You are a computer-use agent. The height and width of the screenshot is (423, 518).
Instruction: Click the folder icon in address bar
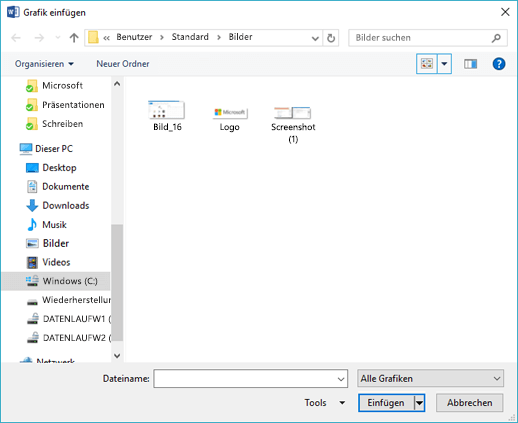click(93, 37)
